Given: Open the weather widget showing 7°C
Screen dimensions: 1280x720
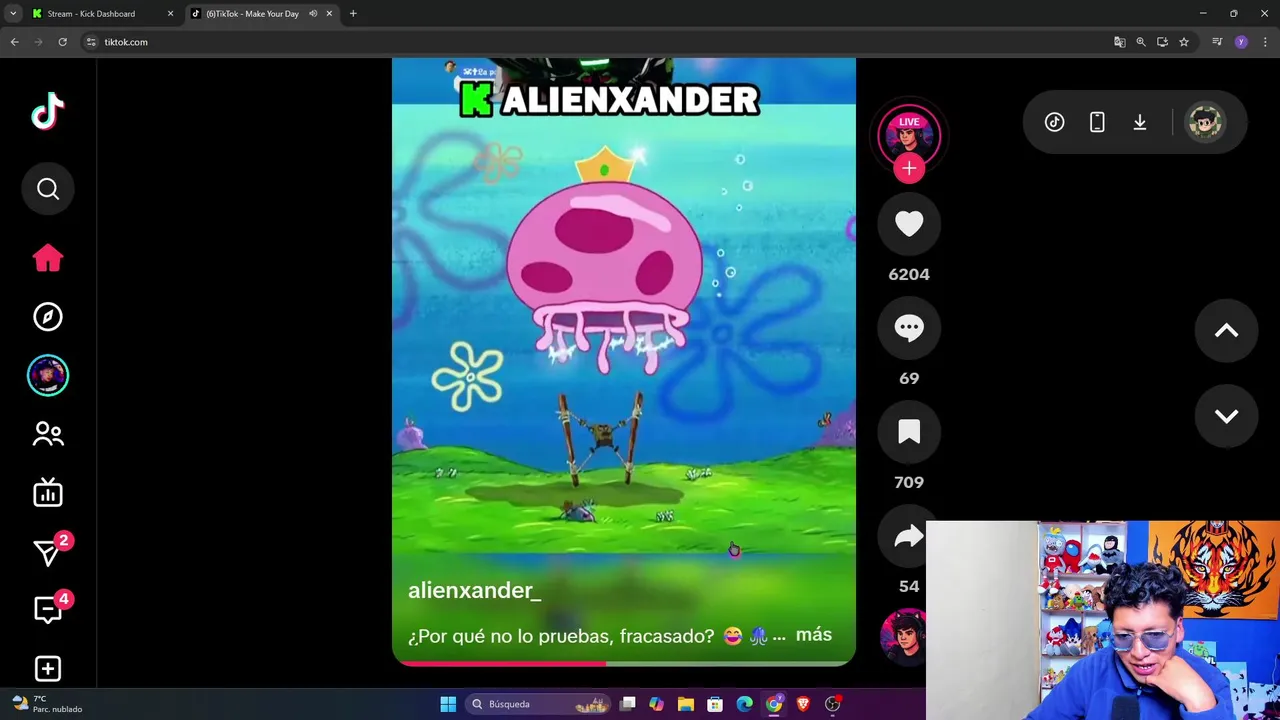Looking at the screenshot, I should coord(45,704).
